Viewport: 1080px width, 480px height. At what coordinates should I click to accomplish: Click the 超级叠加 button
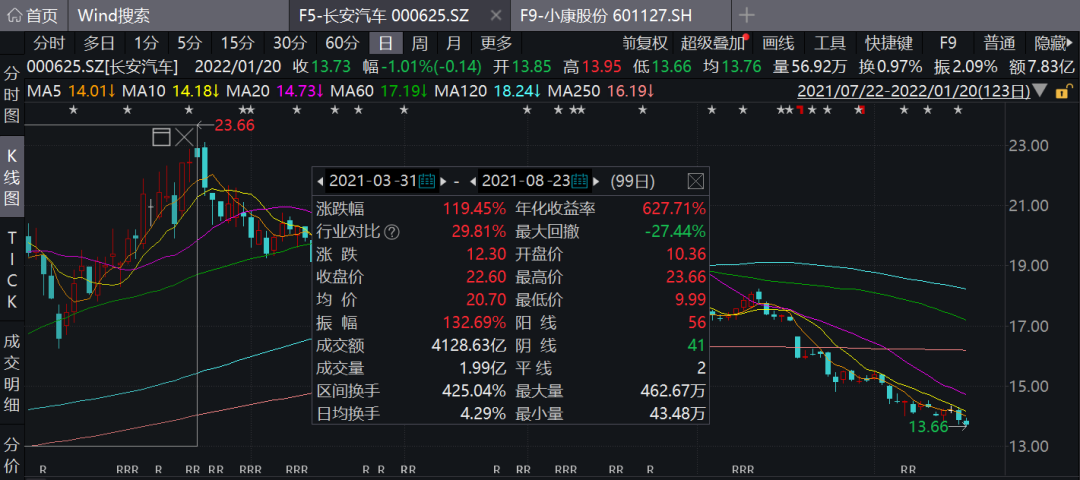(714, 43)
